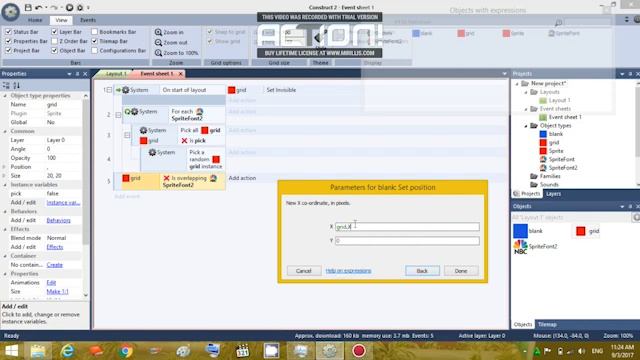Click the Back button in dialog
640x360 pixels.
tap(422, 271)
